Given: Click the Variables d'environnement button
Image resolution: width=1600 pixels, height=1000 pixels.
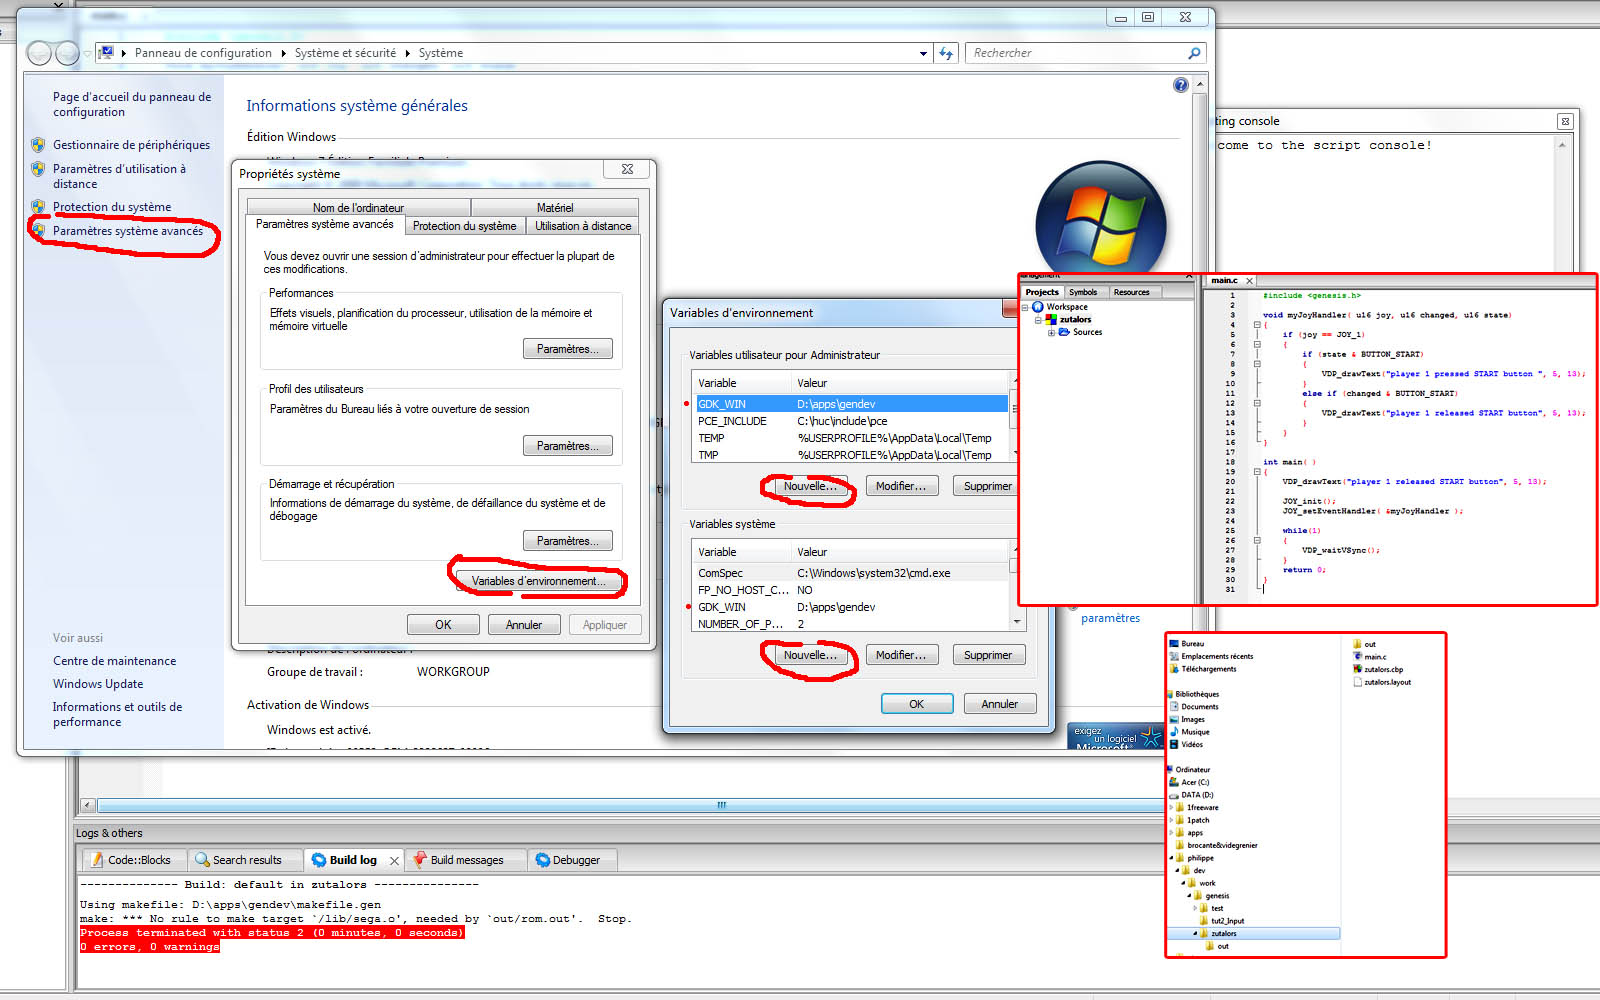Looking at the screenshot, I should [x=538, y=581].
